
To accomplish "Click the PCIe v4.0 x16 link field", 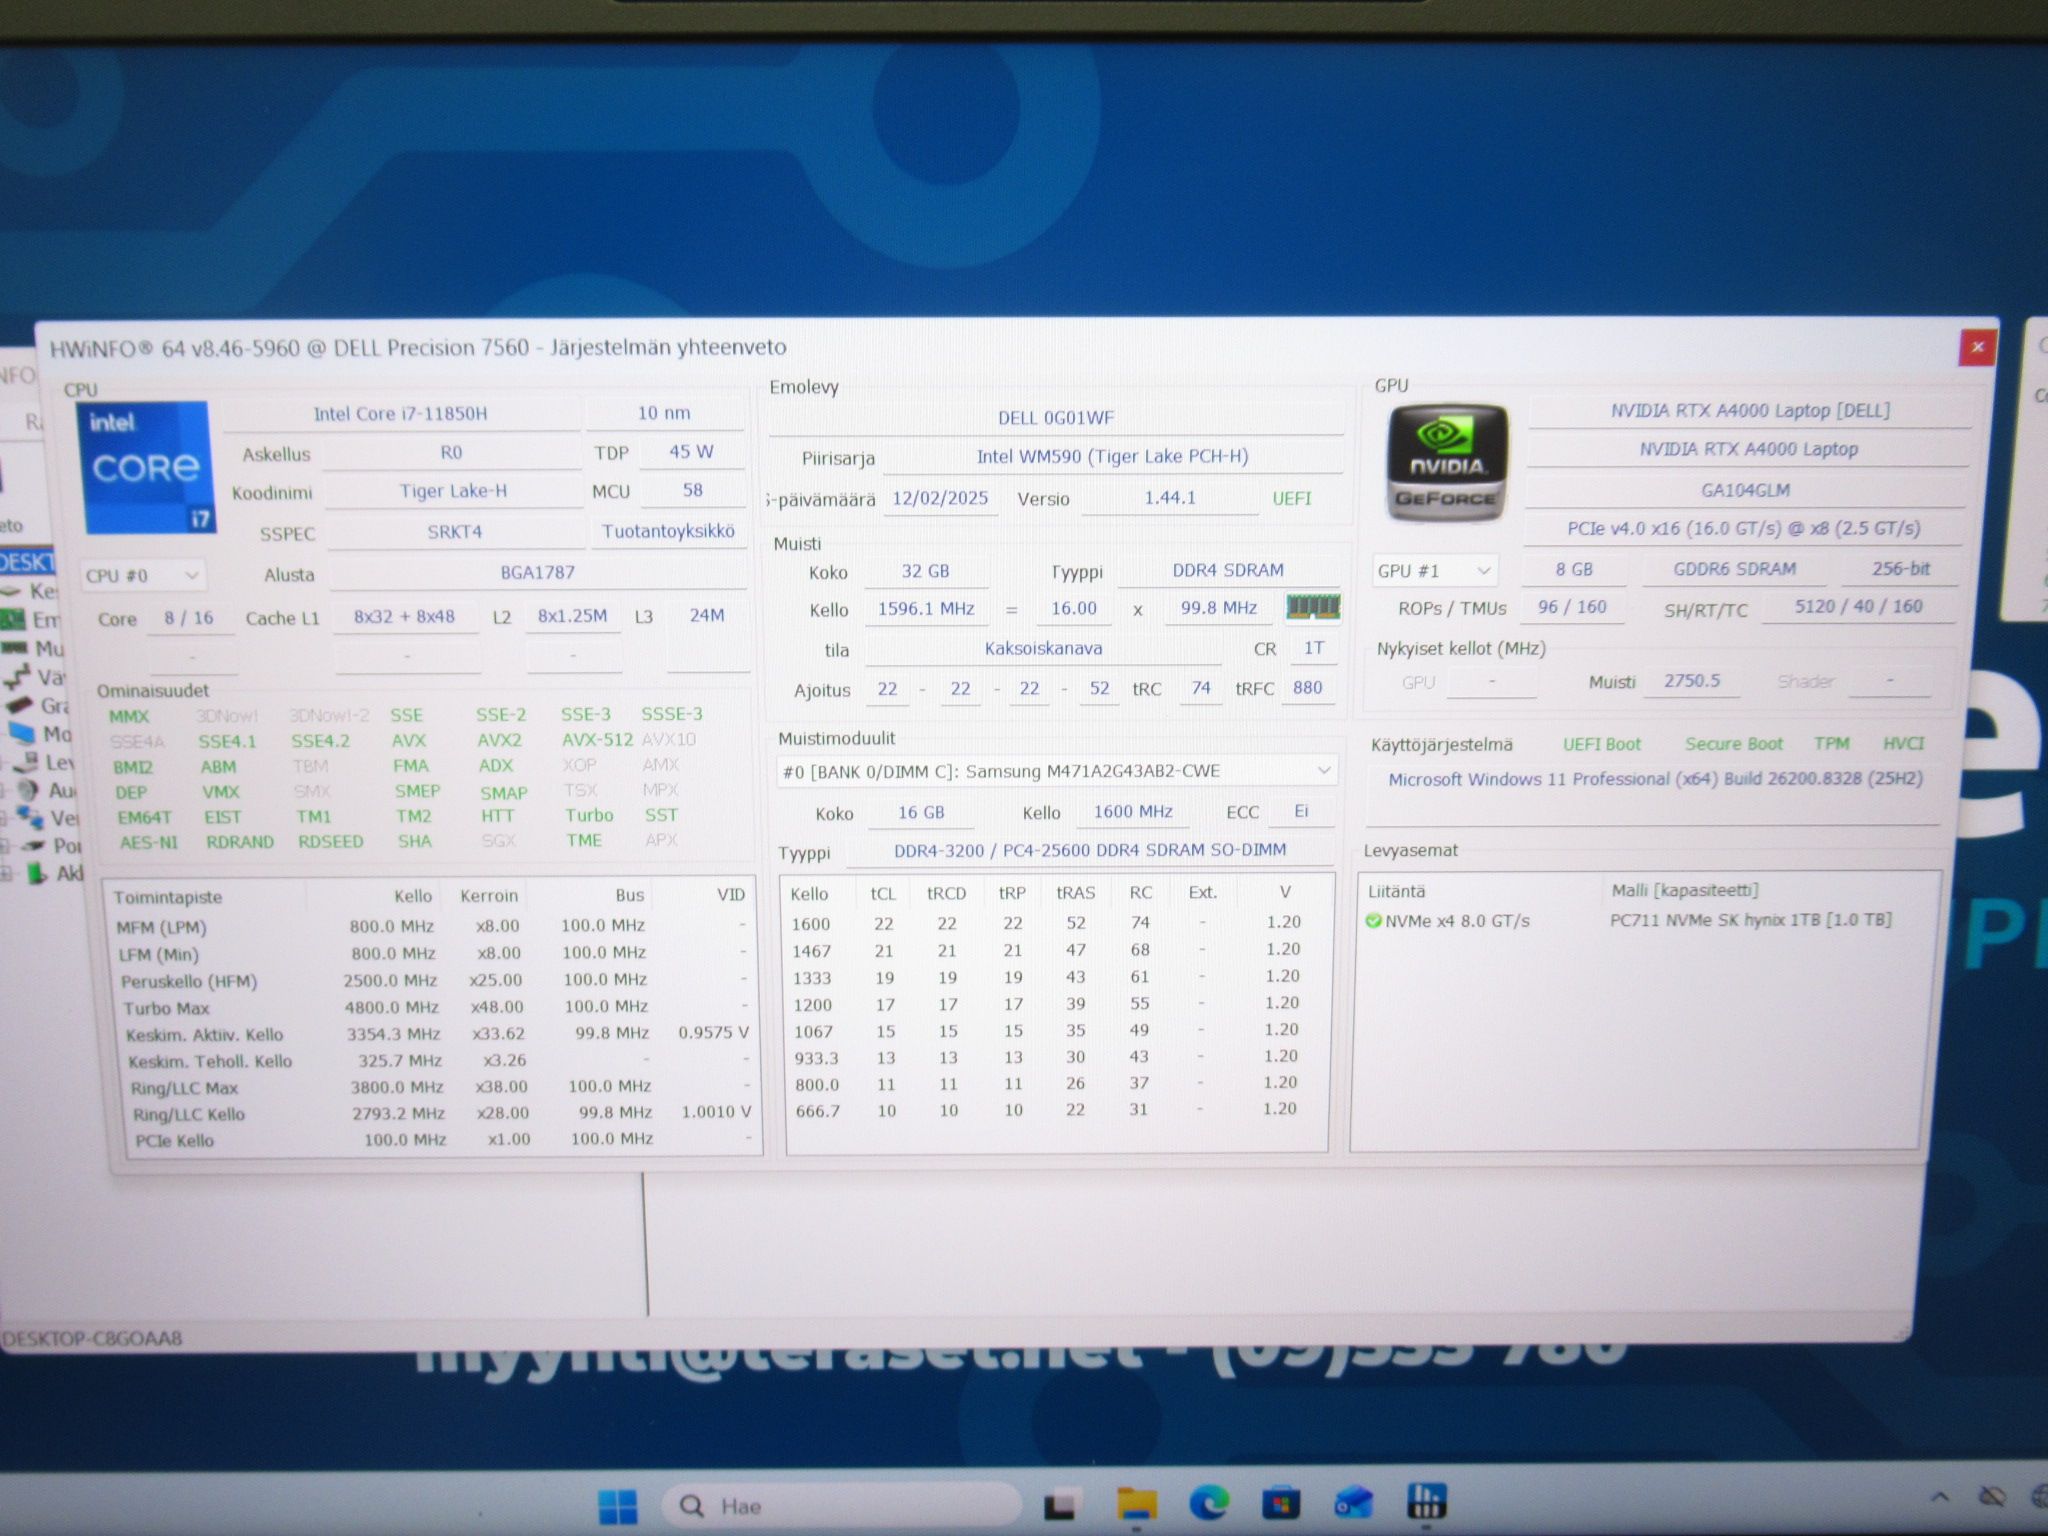I will click(1742, 529).
